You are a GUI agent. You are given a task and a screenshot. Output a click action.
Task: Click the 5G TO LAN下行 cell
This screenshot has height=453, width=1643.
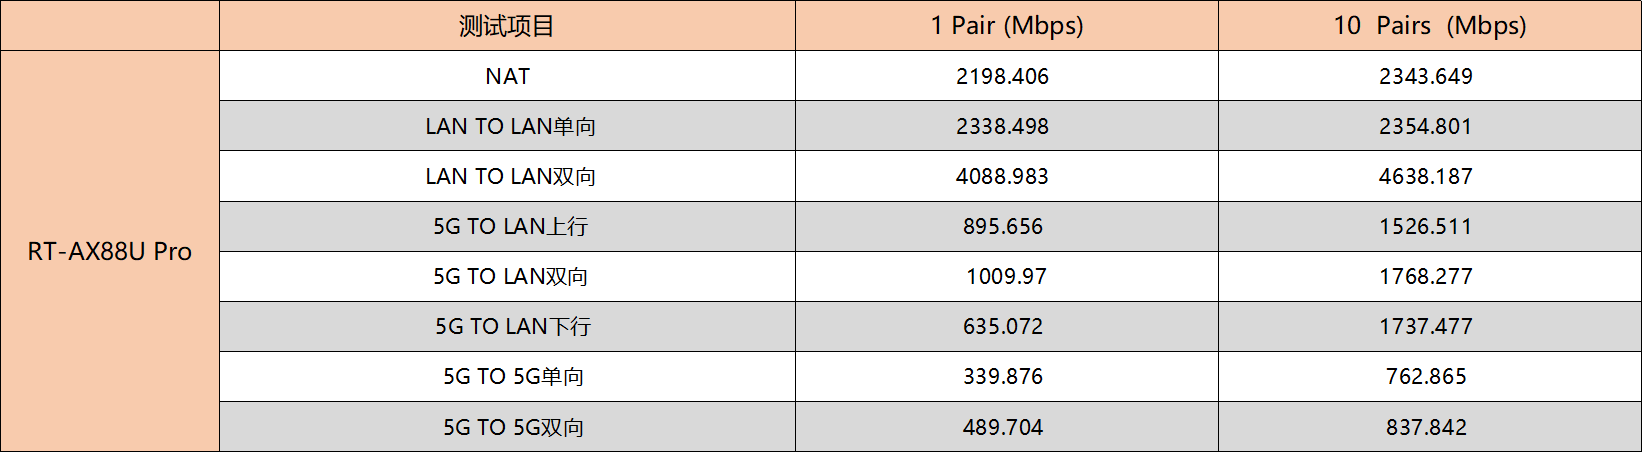pos(507,326)
